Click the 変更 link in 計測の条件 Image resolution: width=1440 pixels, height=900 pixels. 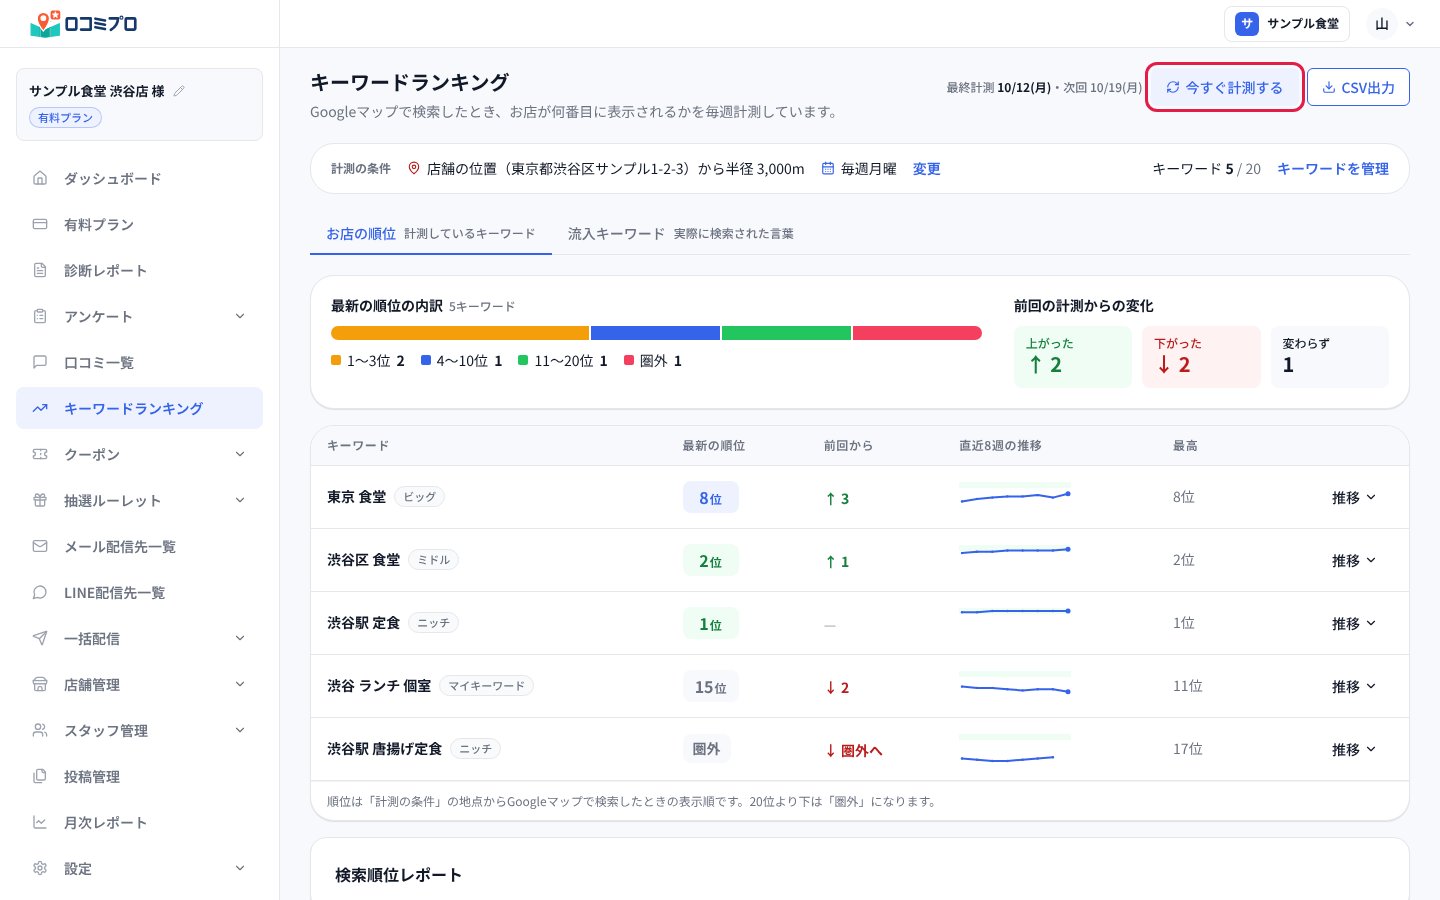pos(926,169)
